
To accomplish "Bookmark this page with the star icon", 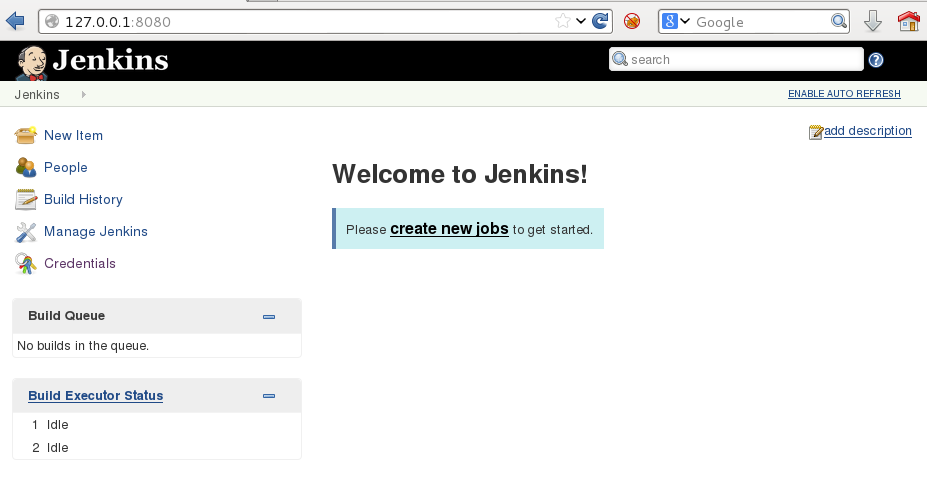I will [563, 21].
